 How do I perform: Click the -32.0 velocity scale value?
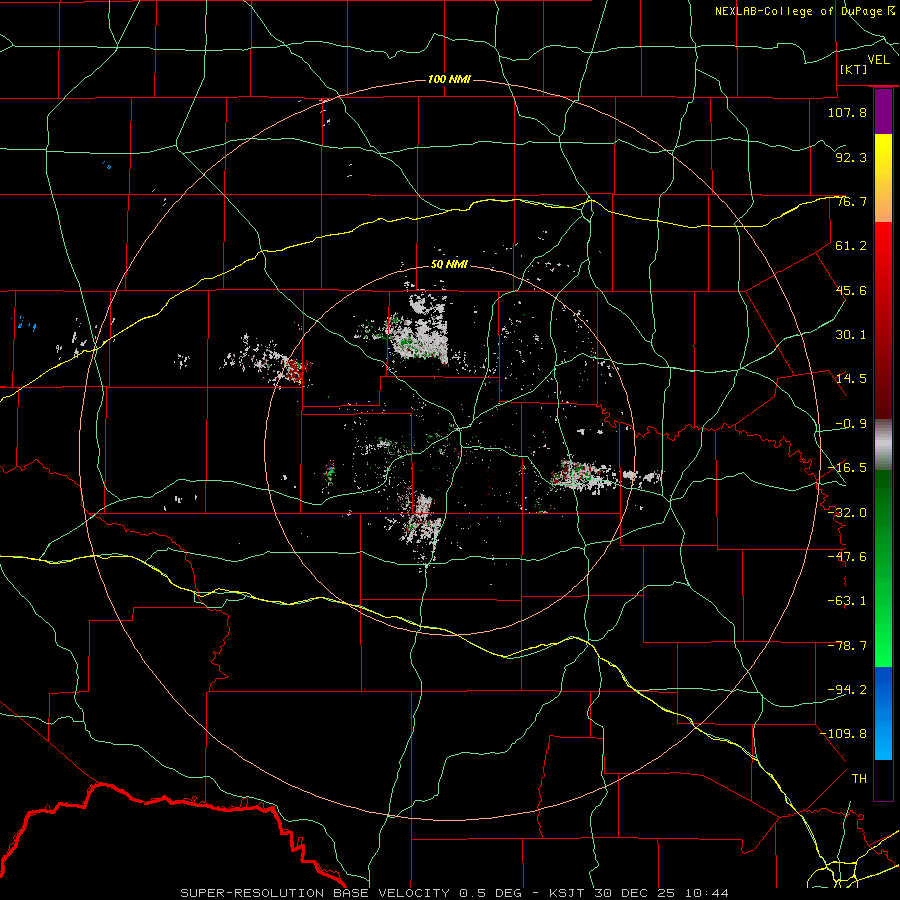[847, 513]
